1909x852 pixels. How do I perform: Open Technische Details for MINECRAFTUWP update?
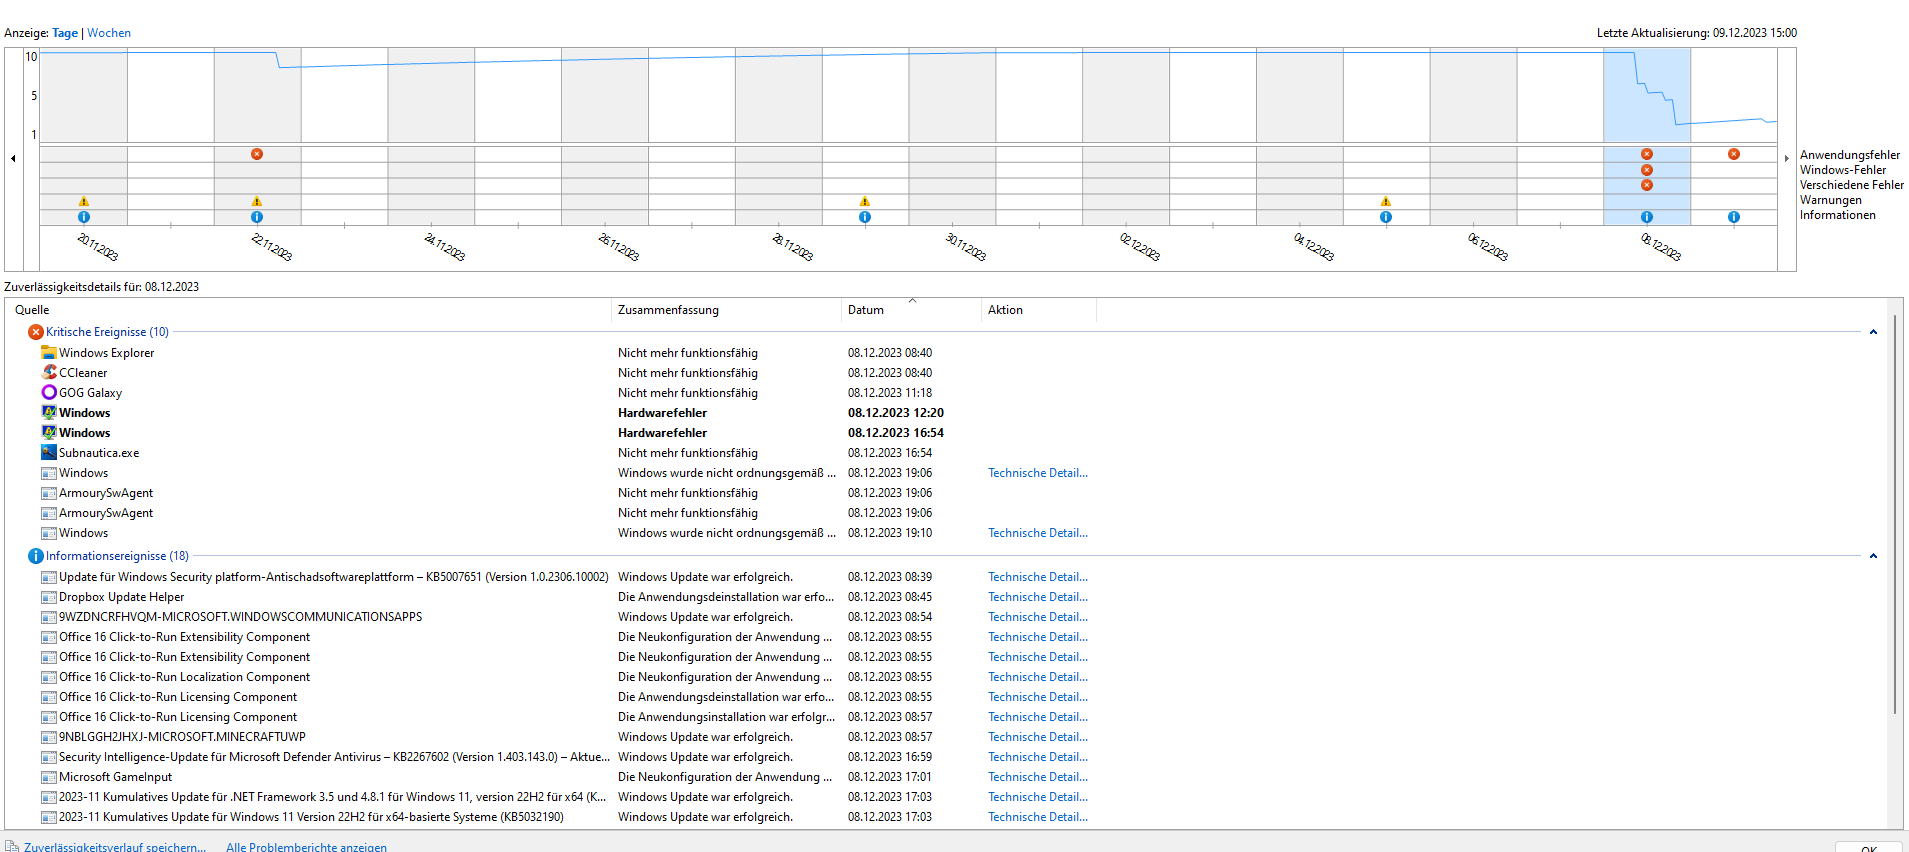point(1038,737)
